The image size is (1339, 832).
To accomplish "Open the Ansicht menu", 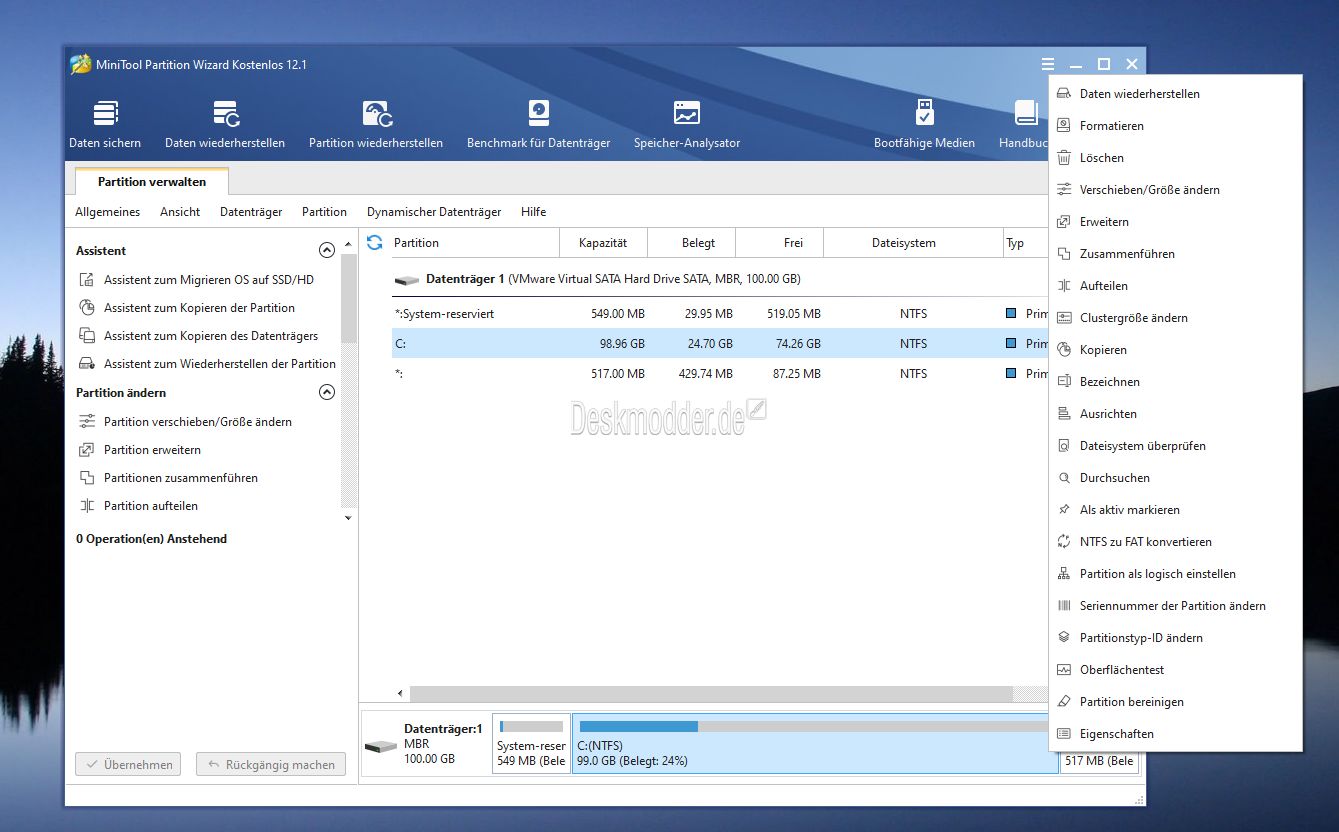I will (180, 212).
